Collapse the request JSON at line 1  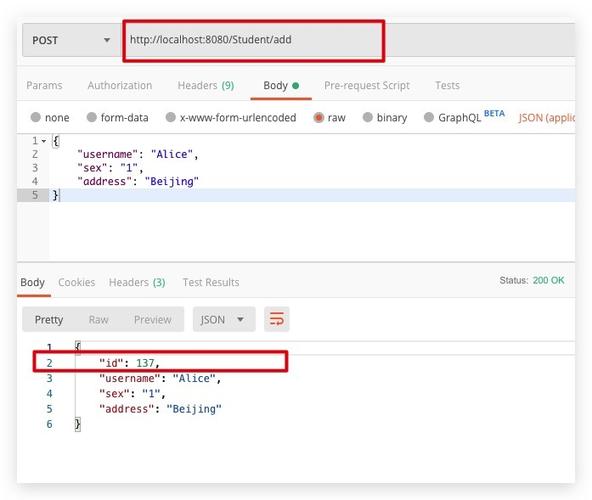coord(44,141)
